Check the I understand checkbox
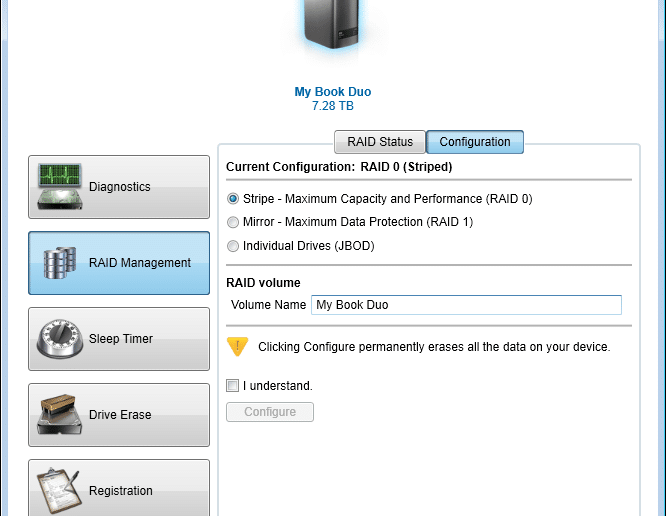 click(x=232, y=386)
